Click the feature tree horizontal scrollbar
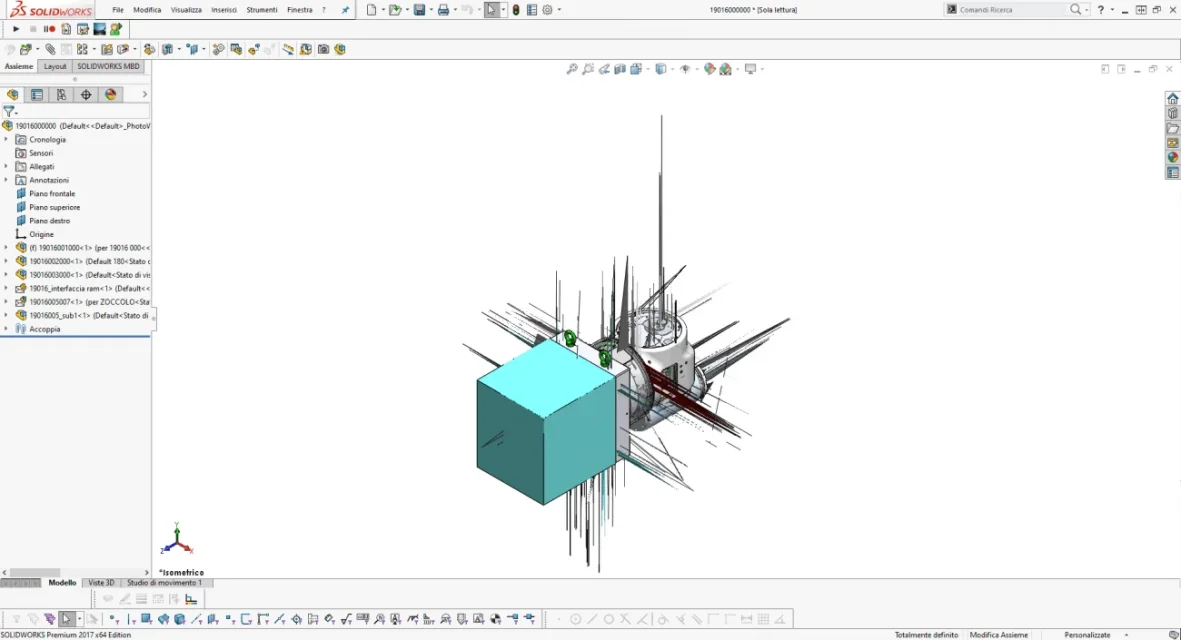The width and height of the screenshot is (1181, 640). (x=75, y=572)
